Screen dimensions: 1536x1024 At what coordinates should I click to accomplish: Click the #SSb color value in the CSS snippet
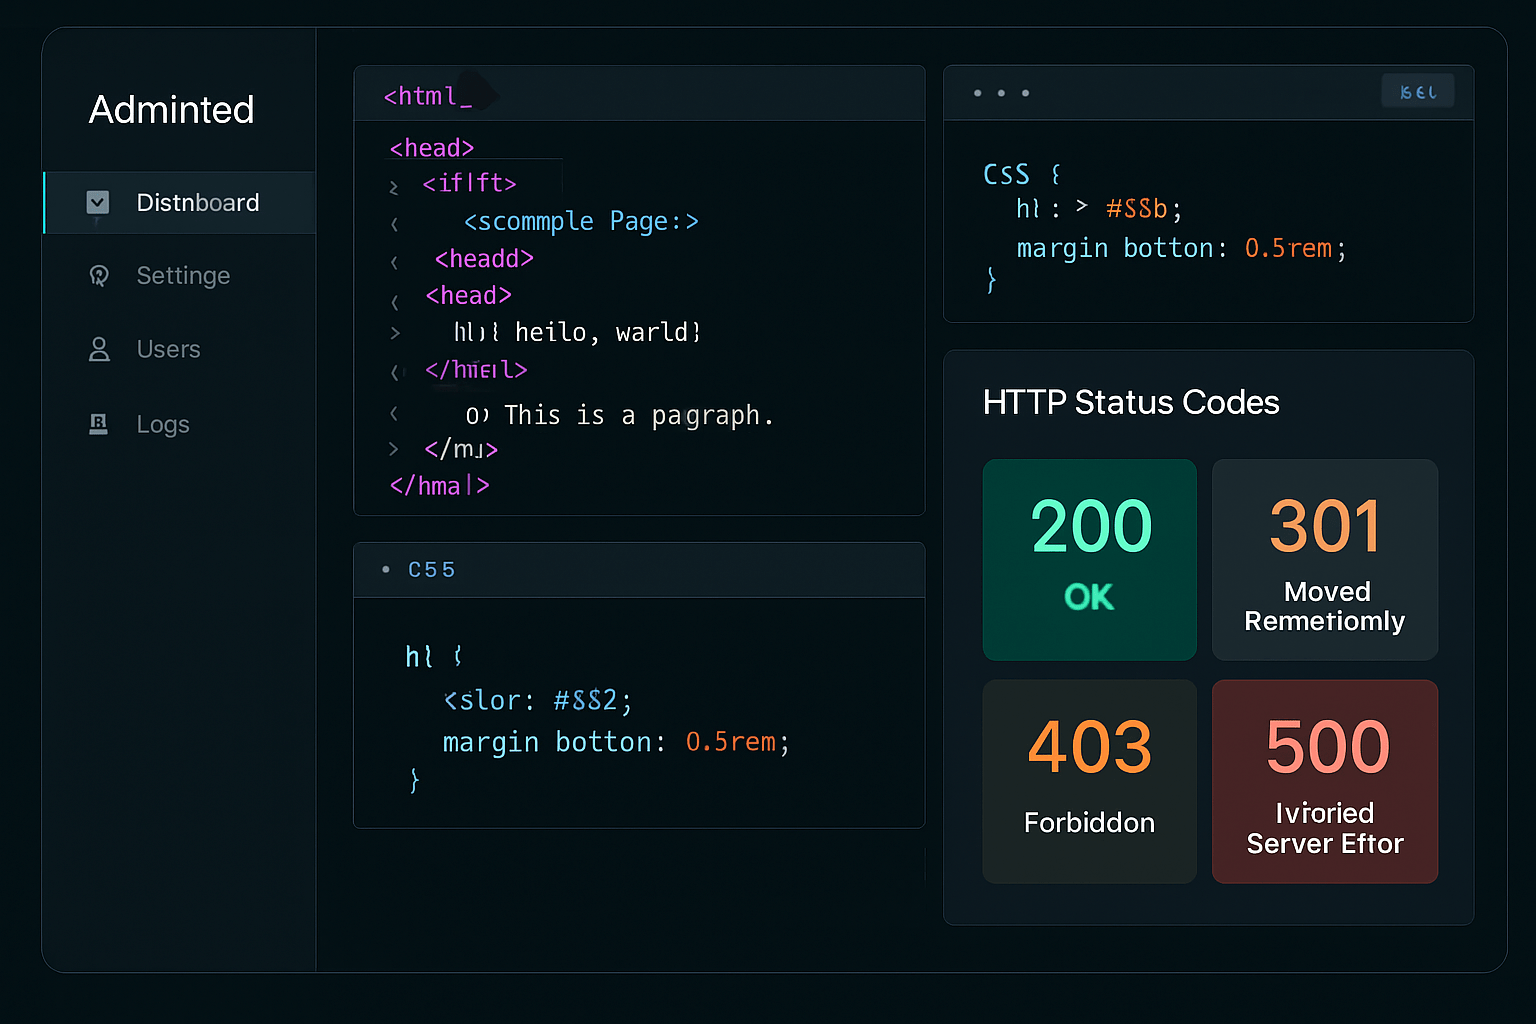pos(1136,208)
